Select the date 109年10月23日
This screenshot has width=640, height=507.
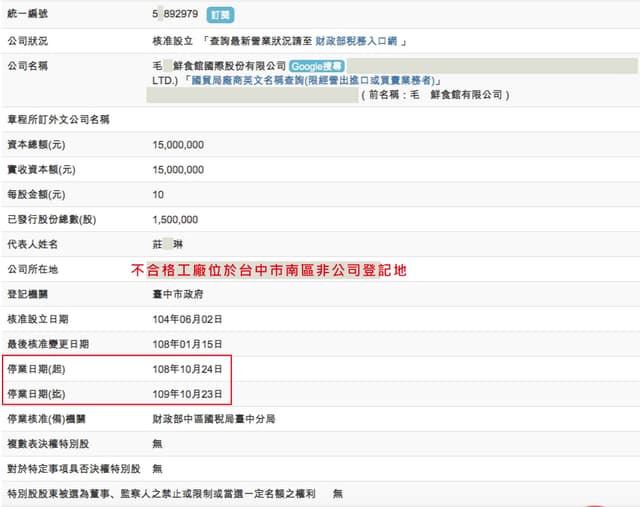(187, 394)
